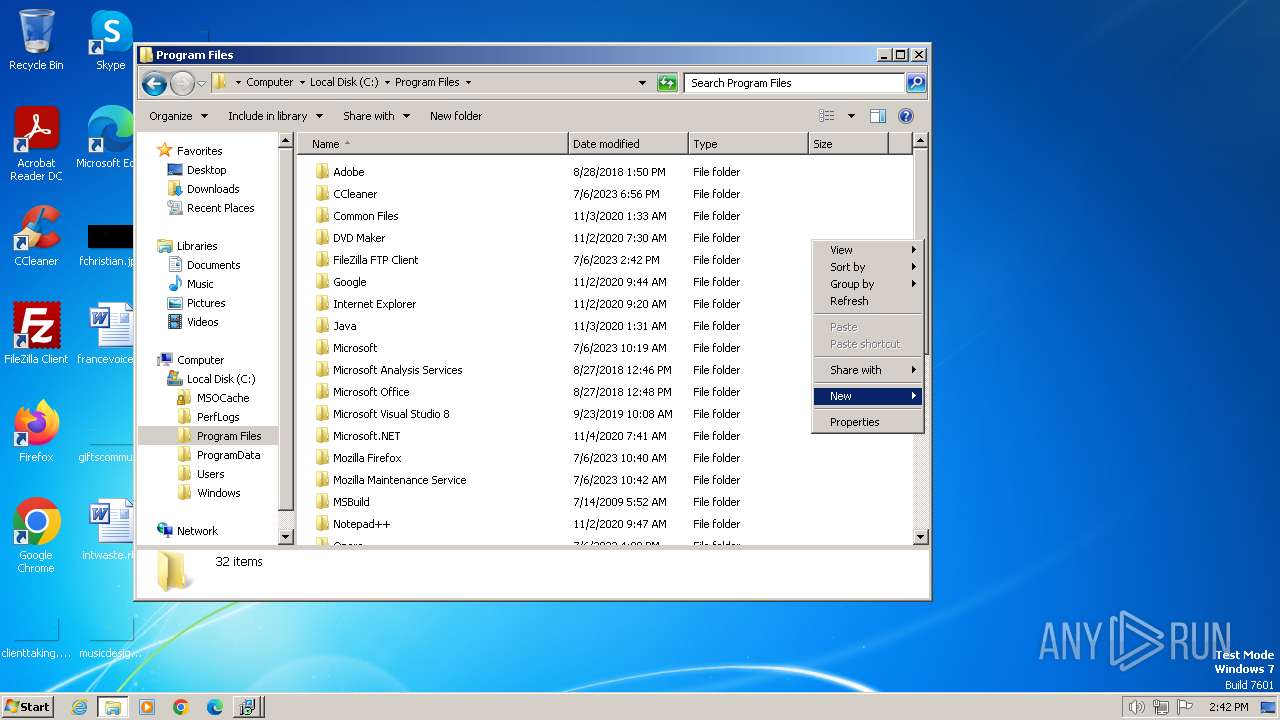Select the Microsoft Office folder
The height and width of the screenshot is (720, 1280).
point(371,392)
